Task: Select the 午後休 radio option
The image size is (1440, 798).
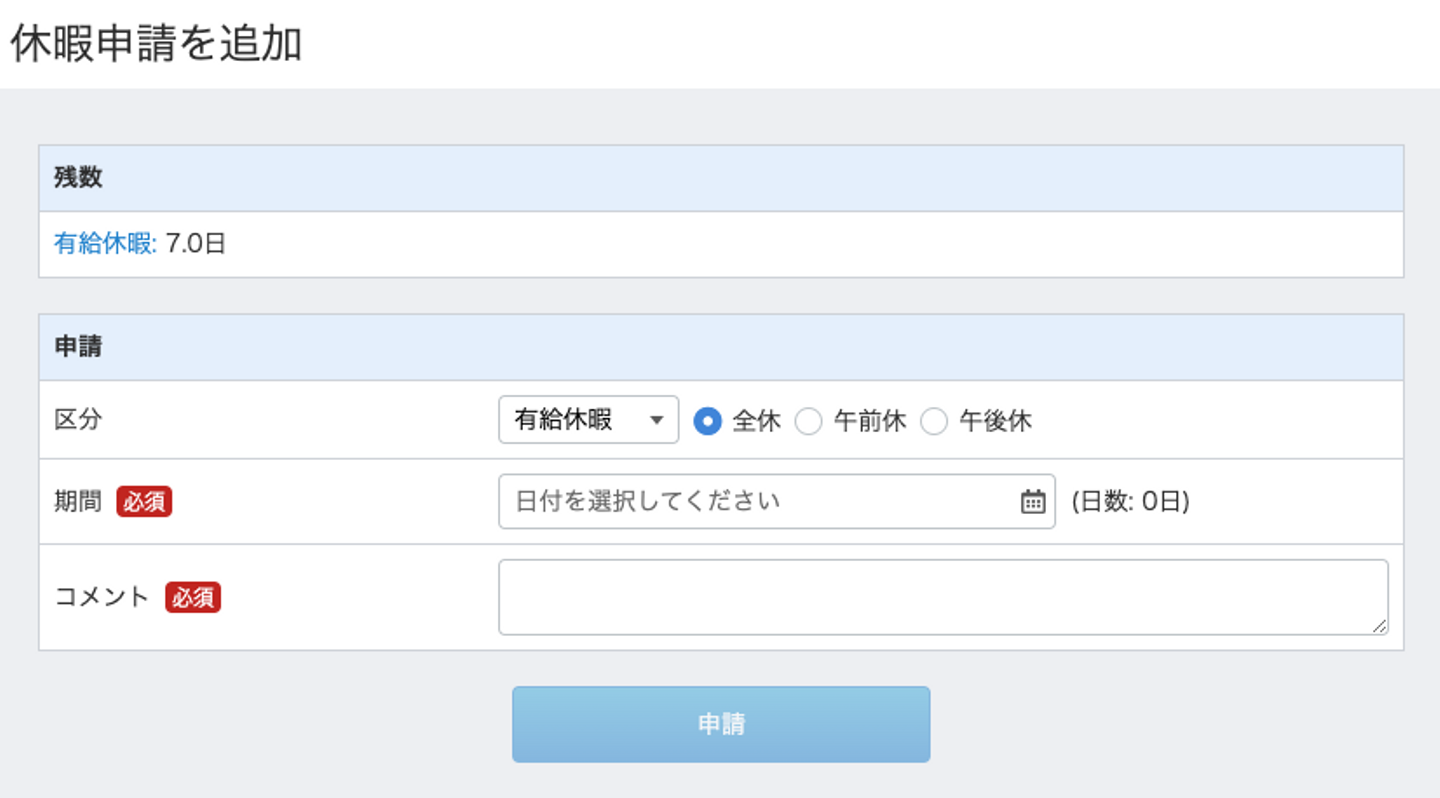Action: tap(934, 421)
